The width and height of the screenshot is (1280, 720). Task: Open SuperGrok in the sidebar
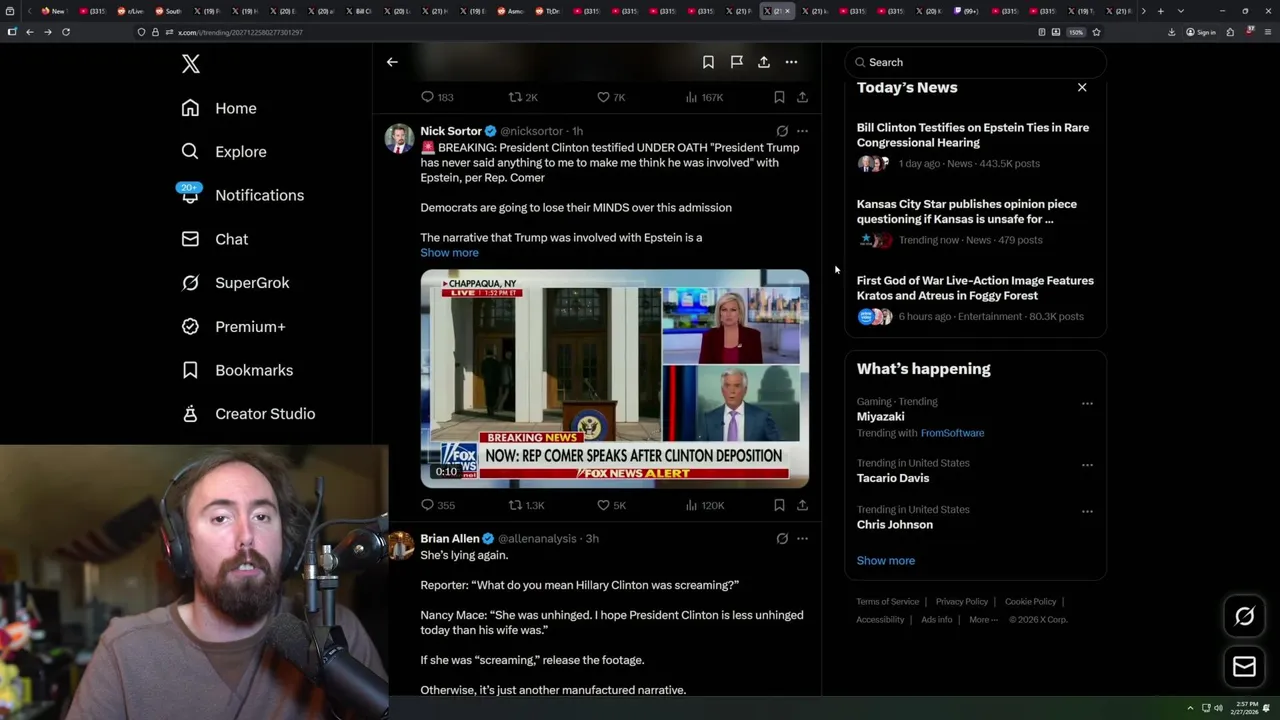(235, 283)
